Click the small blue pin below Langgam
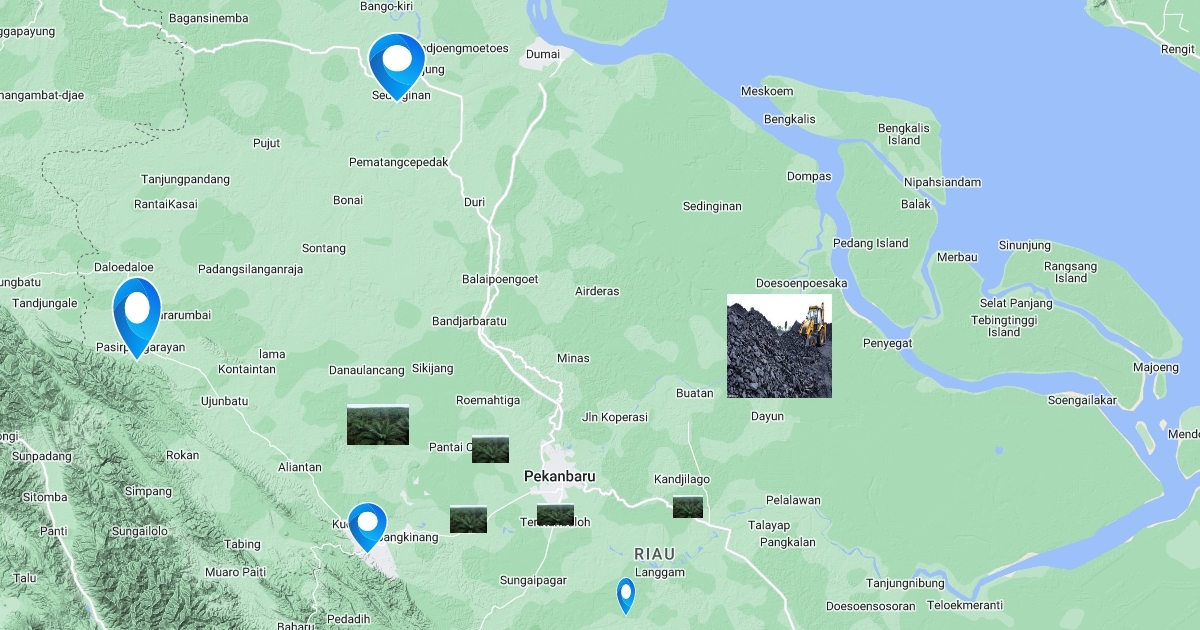This screenshot has height=630, width=1200. coord(626,593)
